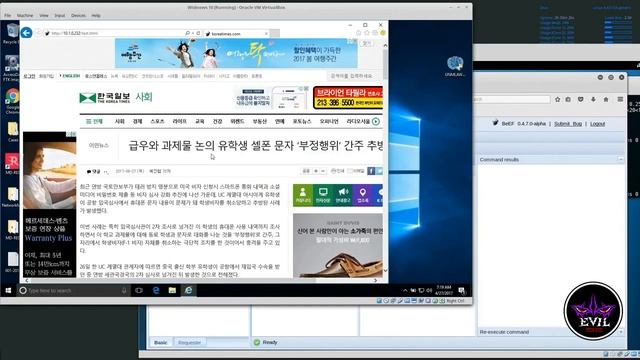The width and height of the screenshot is (640, 360).
Task: Close the koreatimes.com tab
Action: pyautogui.click(x=266, y=34)
